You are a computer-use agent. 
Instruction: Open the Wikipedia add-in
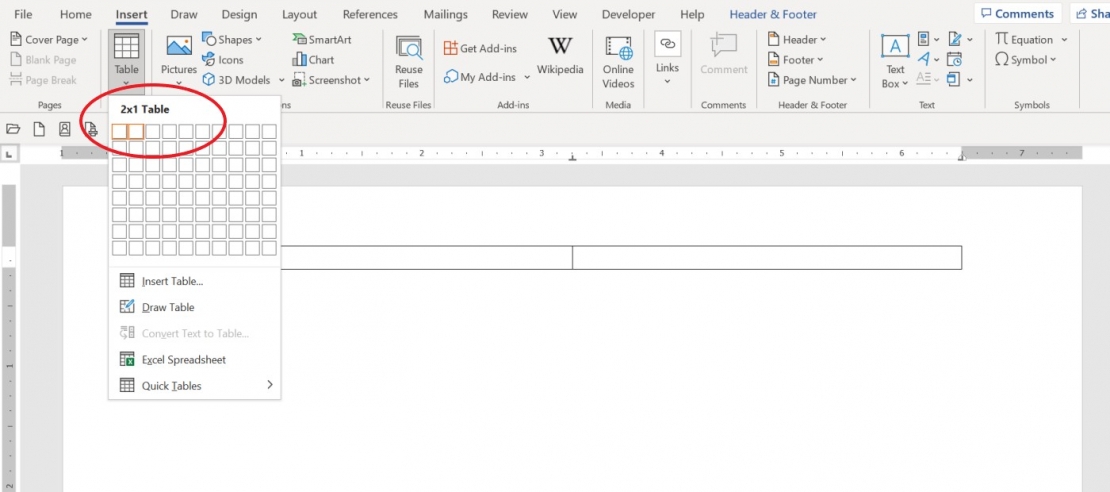point(560,55)
